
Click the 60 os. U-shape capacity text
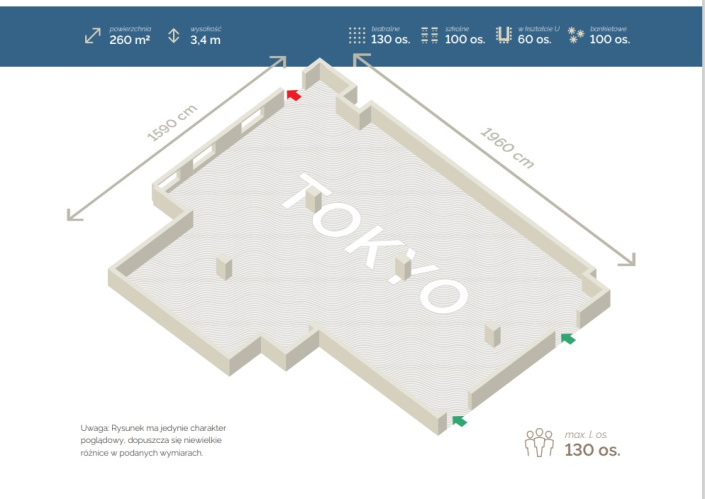point(535,41)
